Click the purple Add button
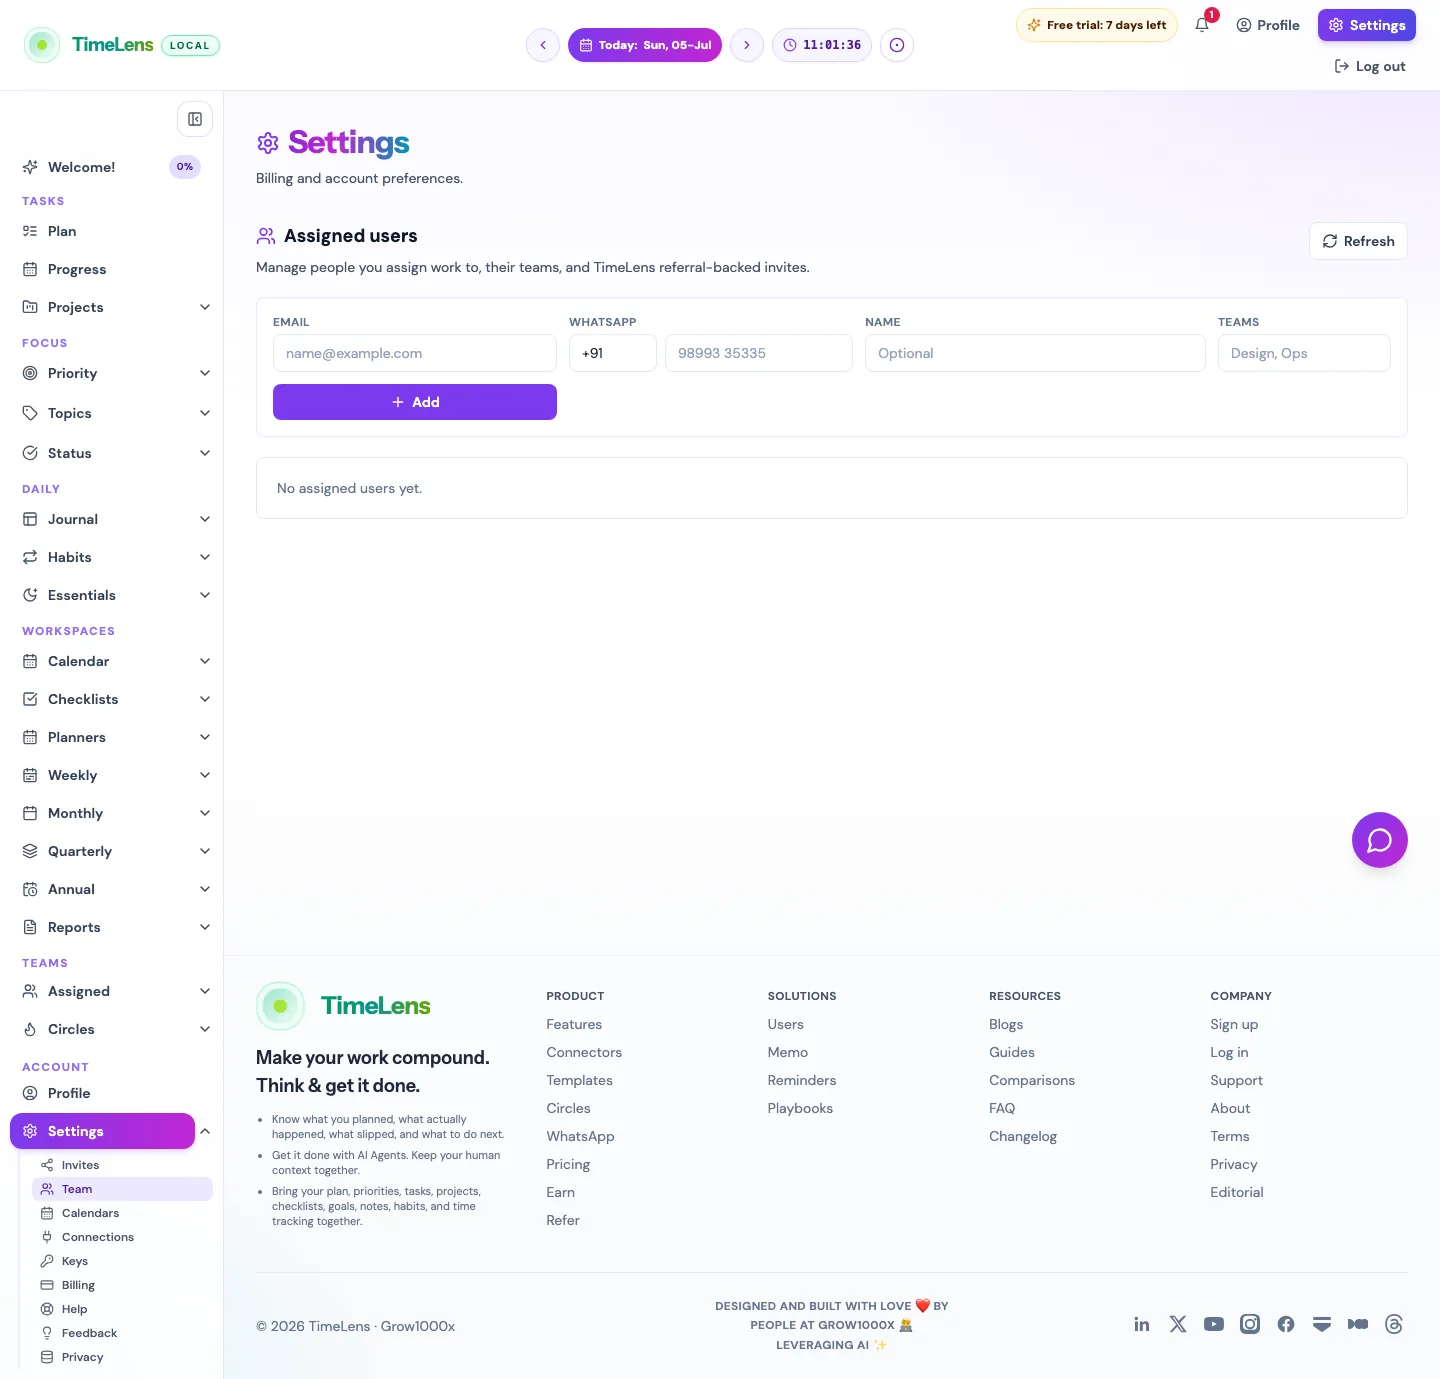This screenshot has width=1440, height=1379. click(415, 402)
